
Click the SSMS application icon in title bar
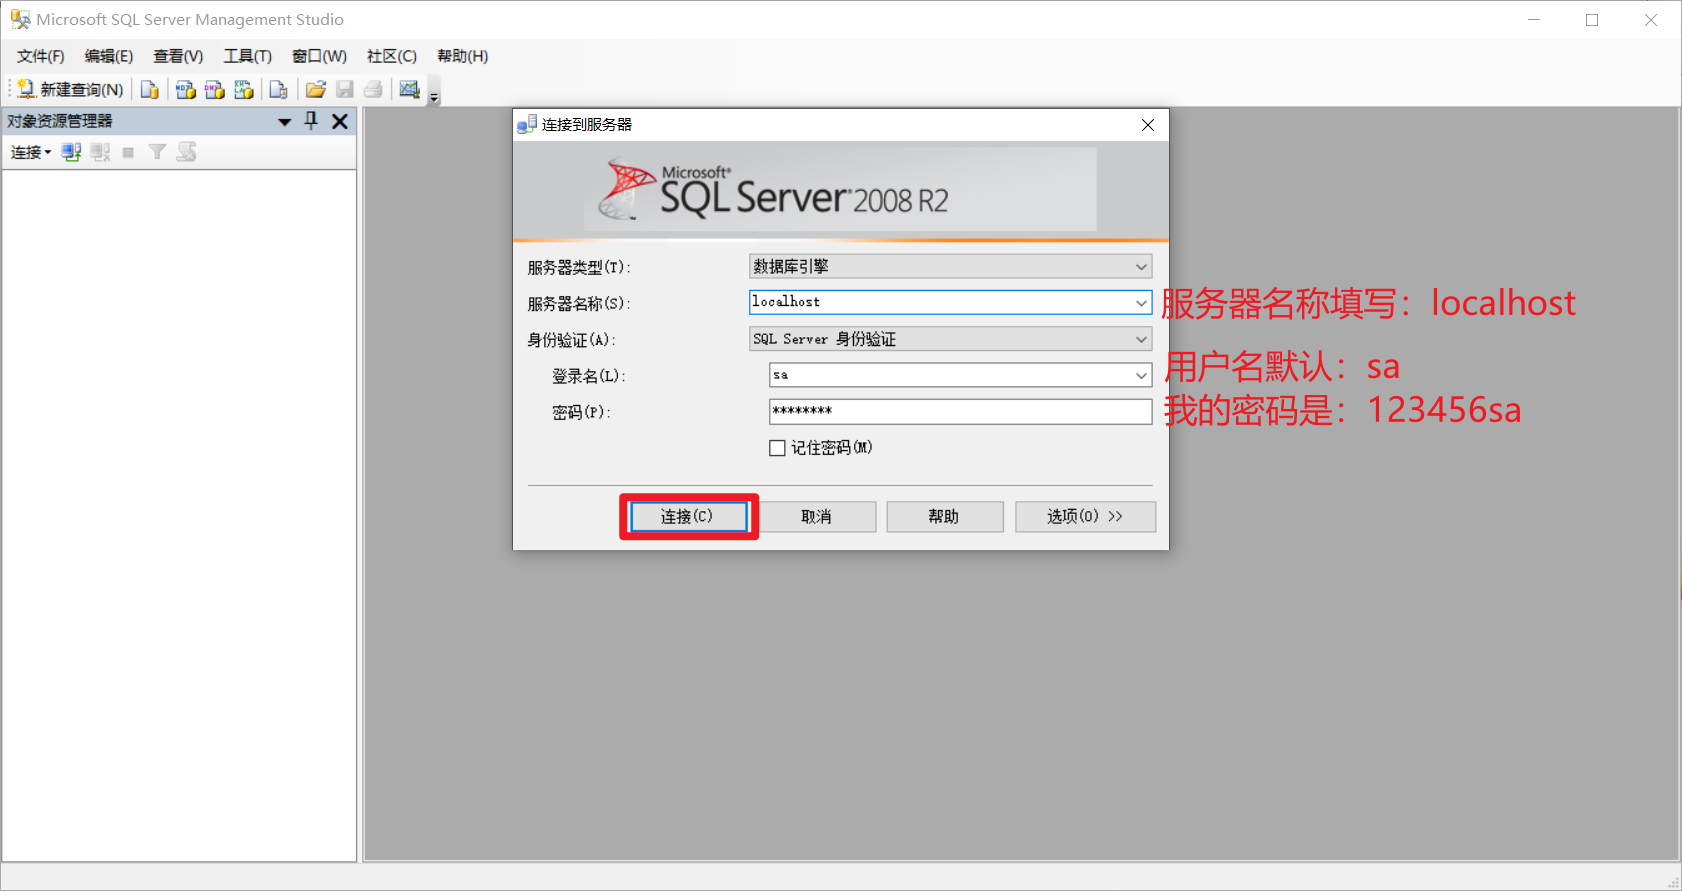20,19
